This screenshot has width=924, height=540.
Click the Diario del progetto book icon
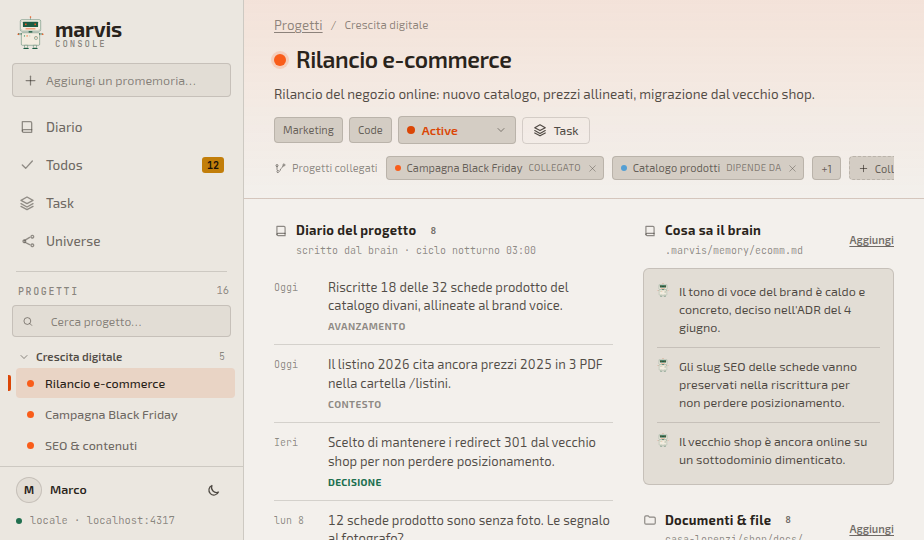[x=281, y=231]
